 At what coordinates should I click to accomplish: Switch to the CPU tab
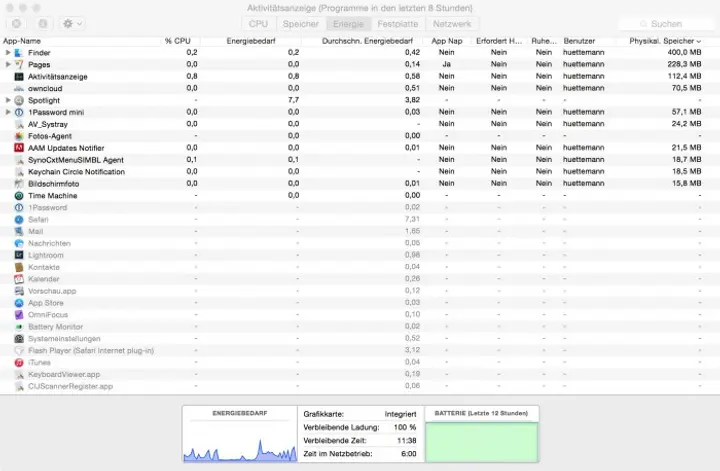click(258, 23)
